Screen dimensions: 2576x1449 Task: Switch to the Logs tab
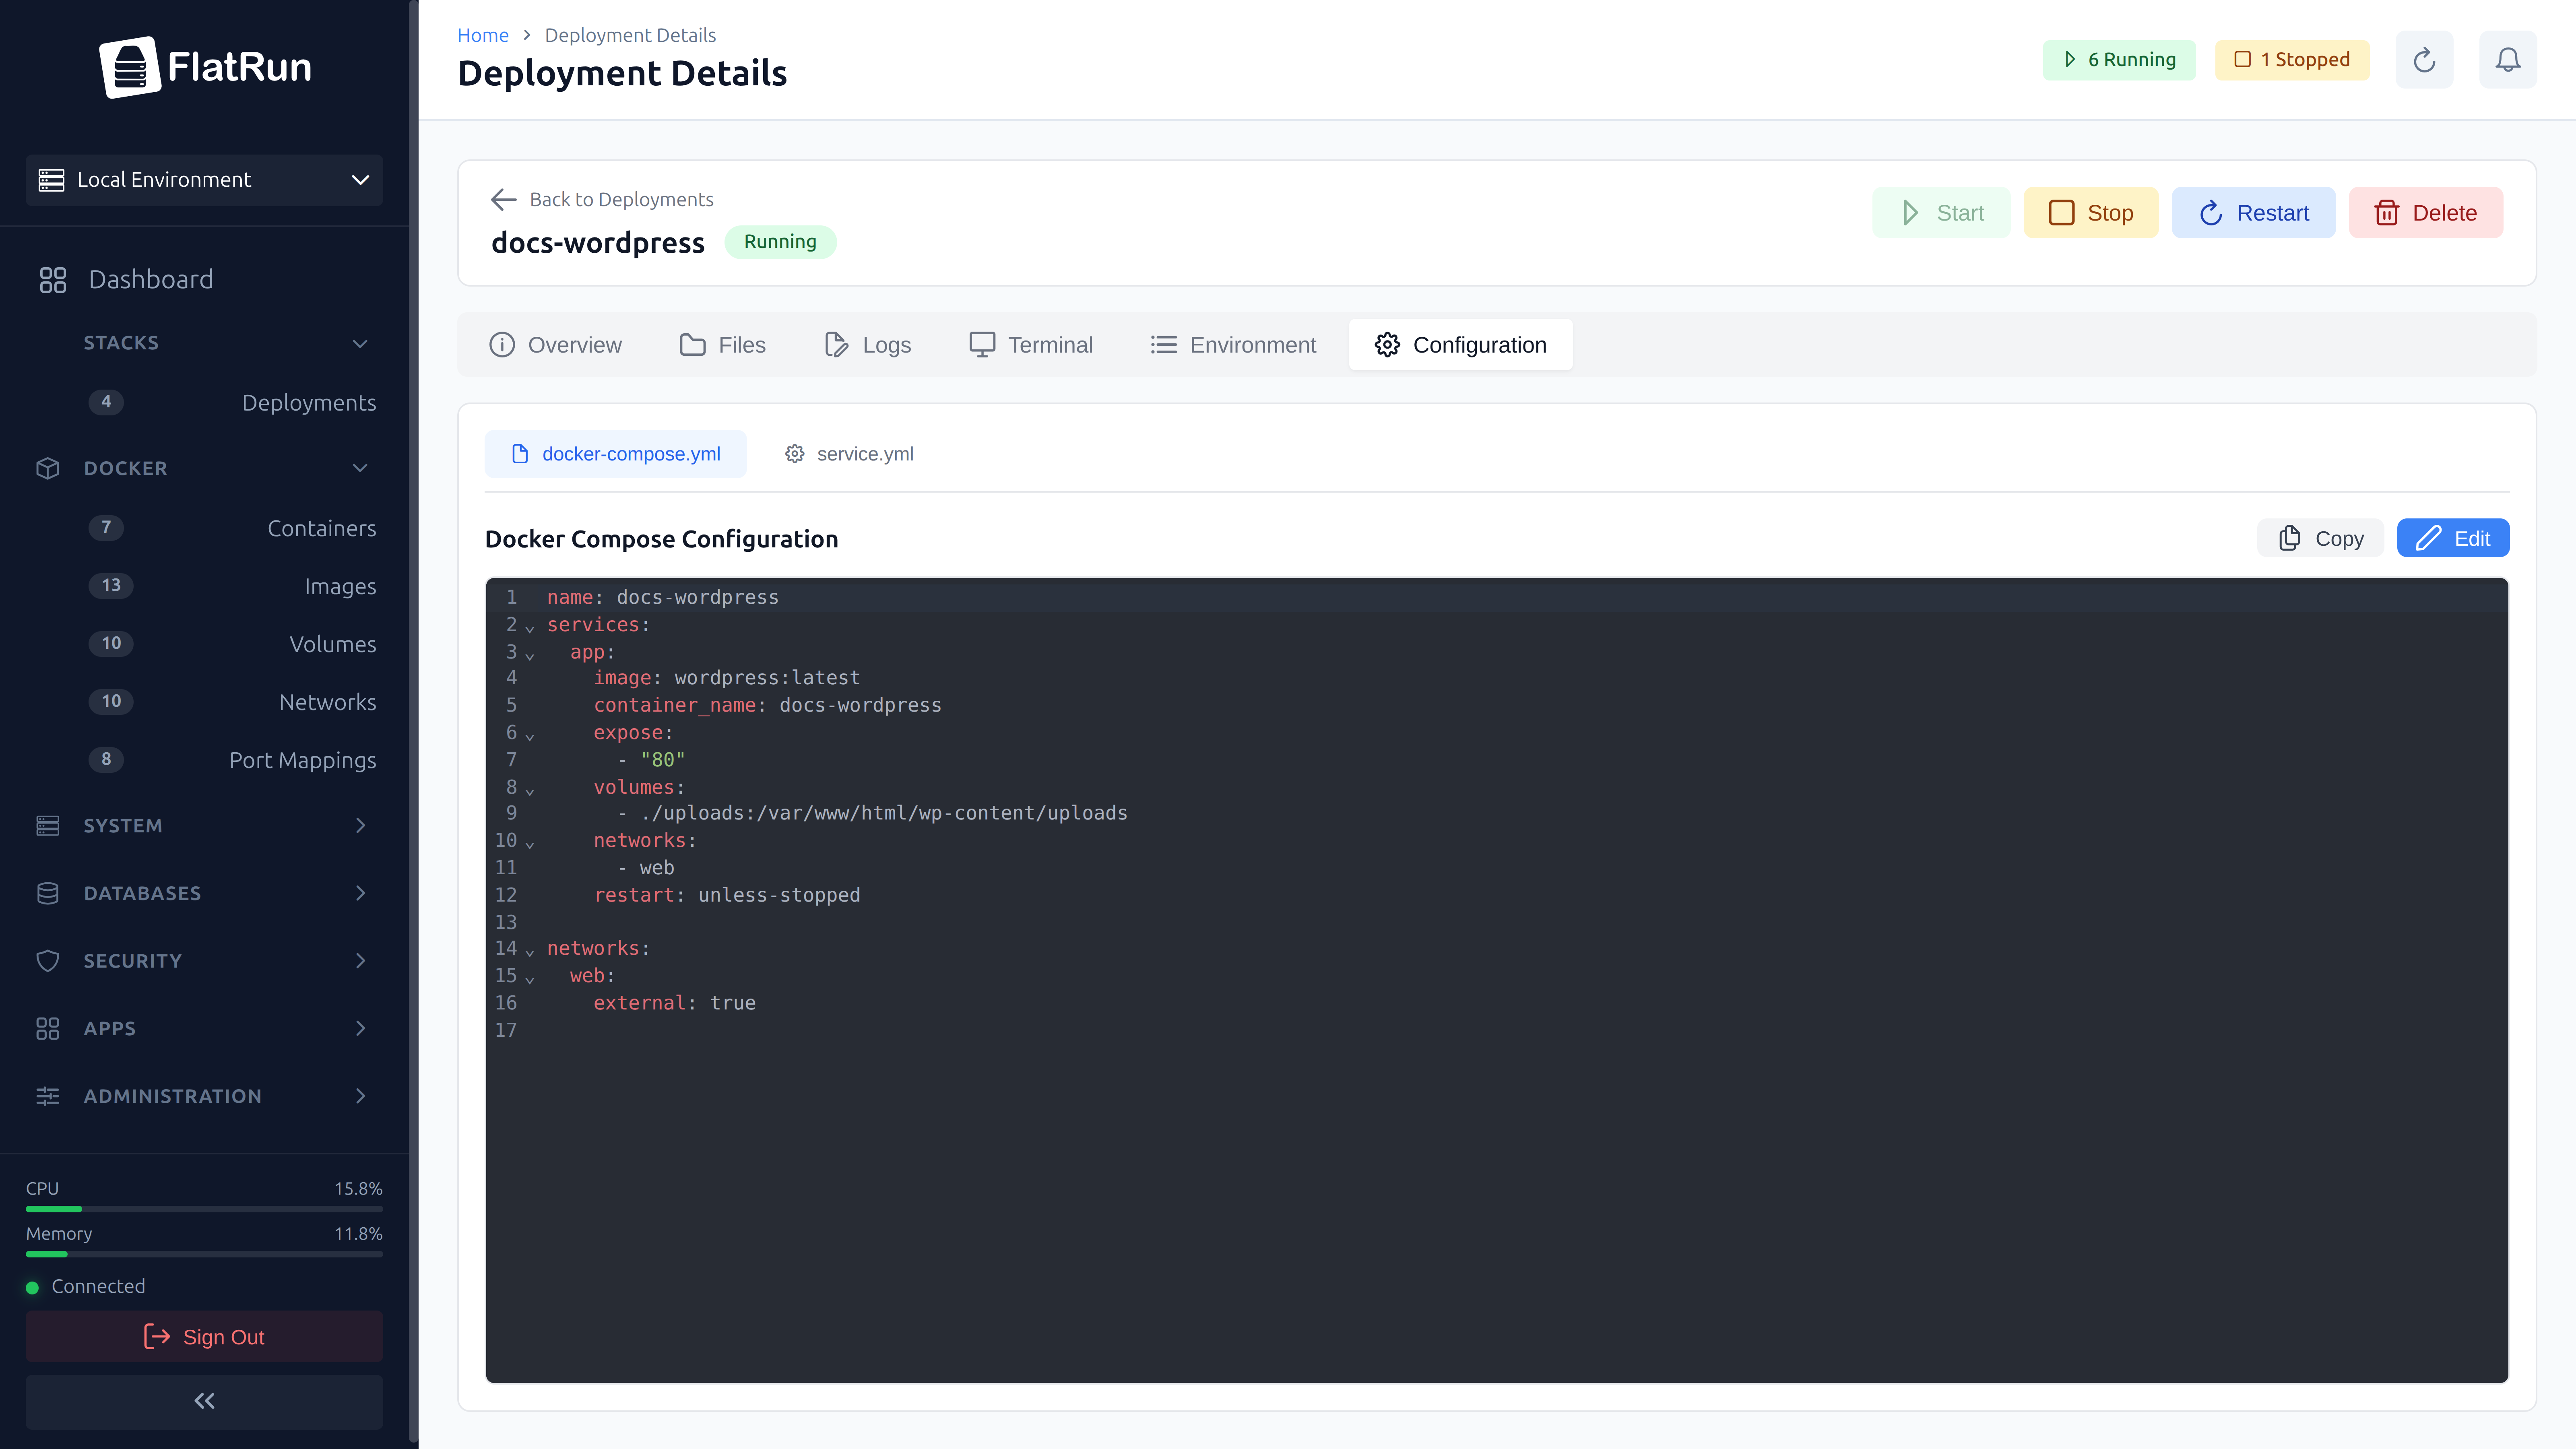[867, 344]
